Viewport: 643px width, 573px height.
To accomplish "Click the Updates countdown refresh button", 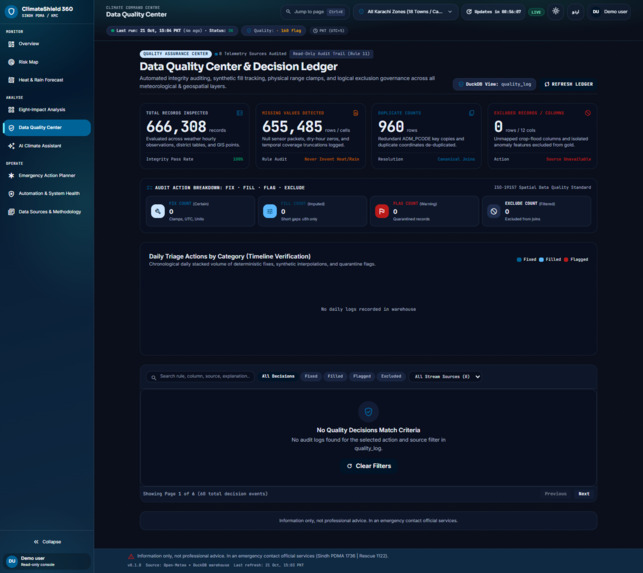I will pyautogui.click(x=493, y=12).
